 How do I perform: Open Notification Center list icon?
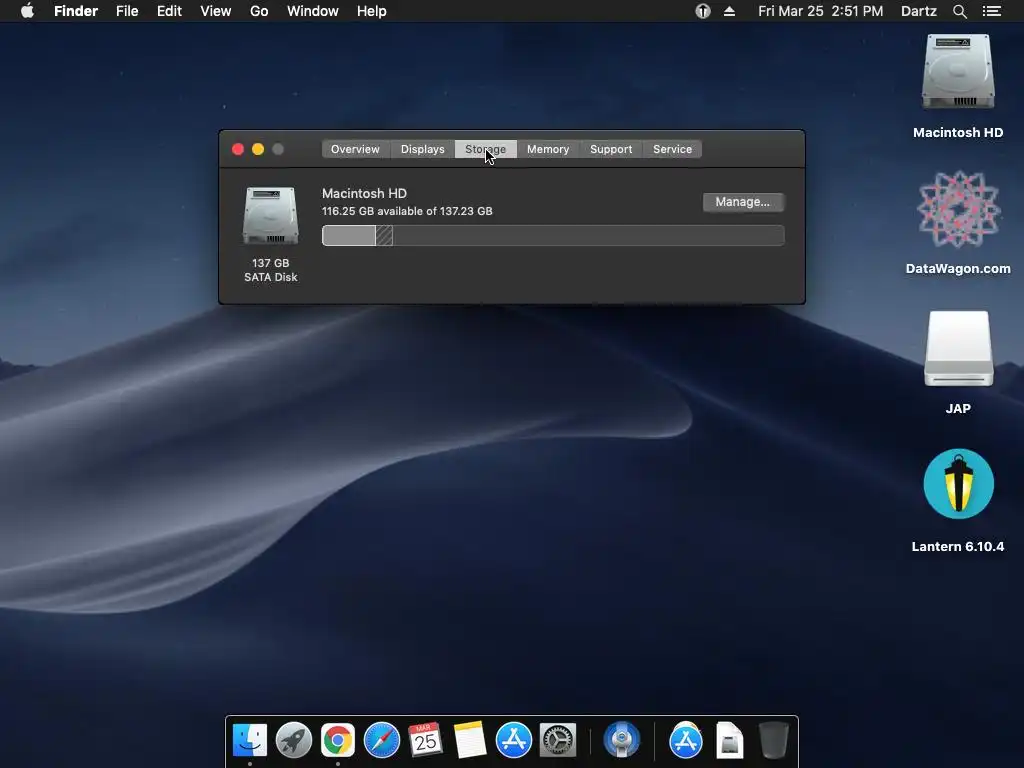click(992, 11)
